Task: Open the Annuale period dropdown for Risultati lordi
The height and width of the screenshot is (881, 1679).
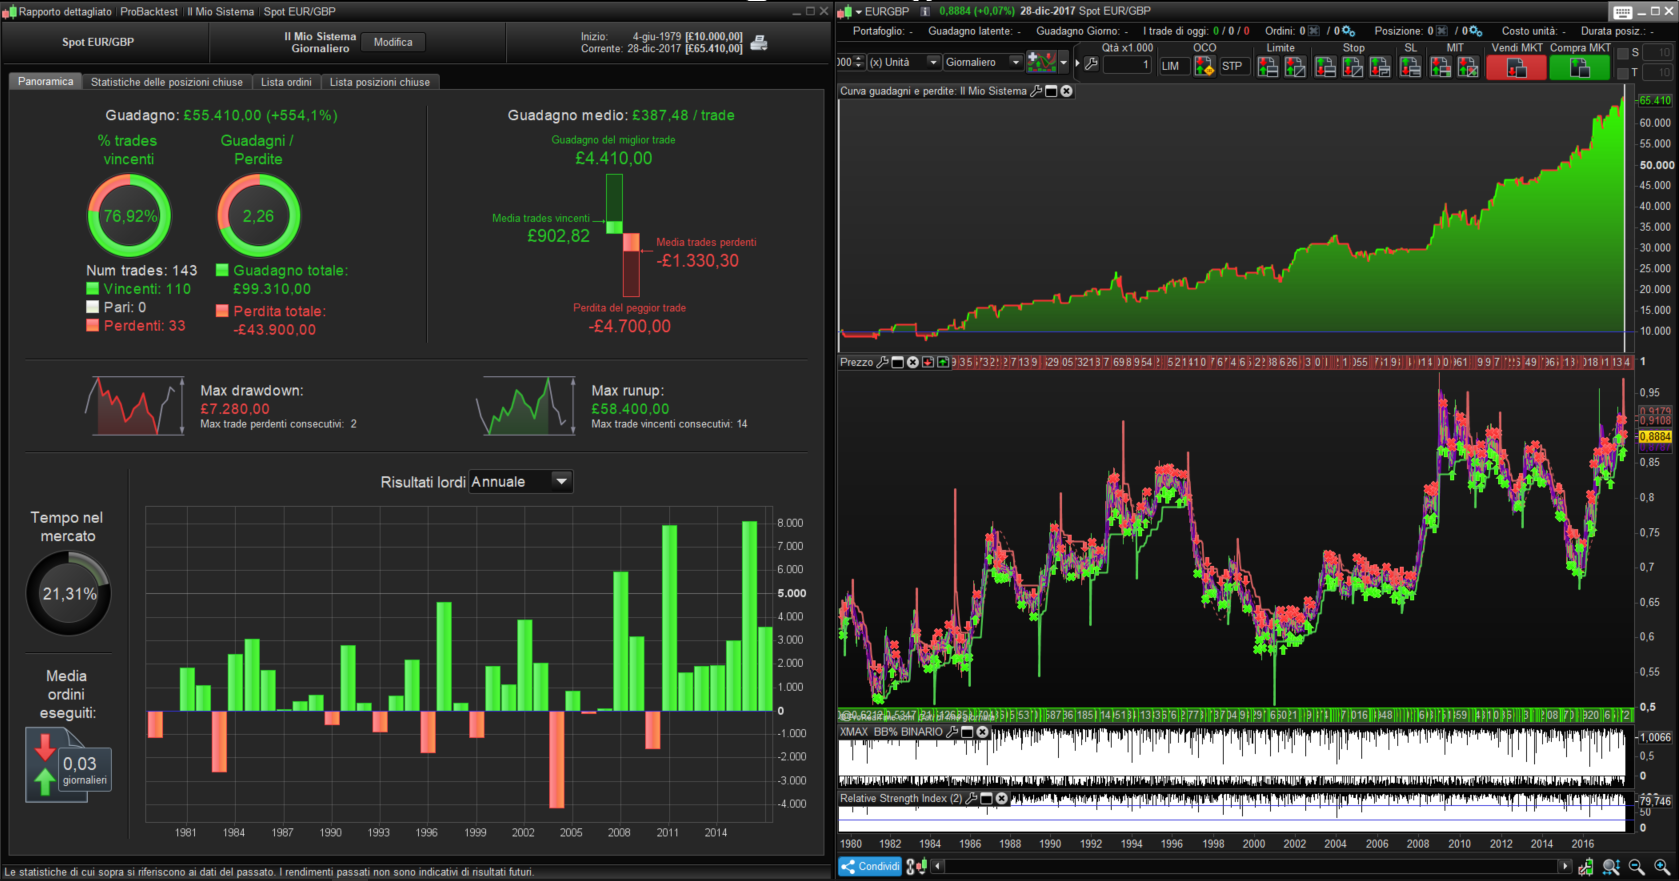Action: (521, 482)
